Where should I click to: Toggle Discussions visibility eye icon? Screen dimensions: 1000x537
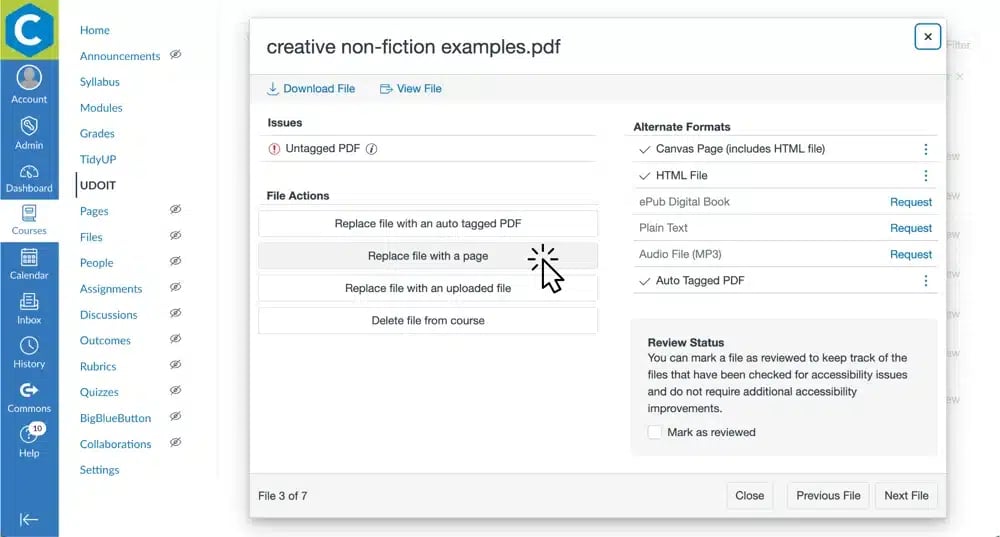click(x=175, y=313)
